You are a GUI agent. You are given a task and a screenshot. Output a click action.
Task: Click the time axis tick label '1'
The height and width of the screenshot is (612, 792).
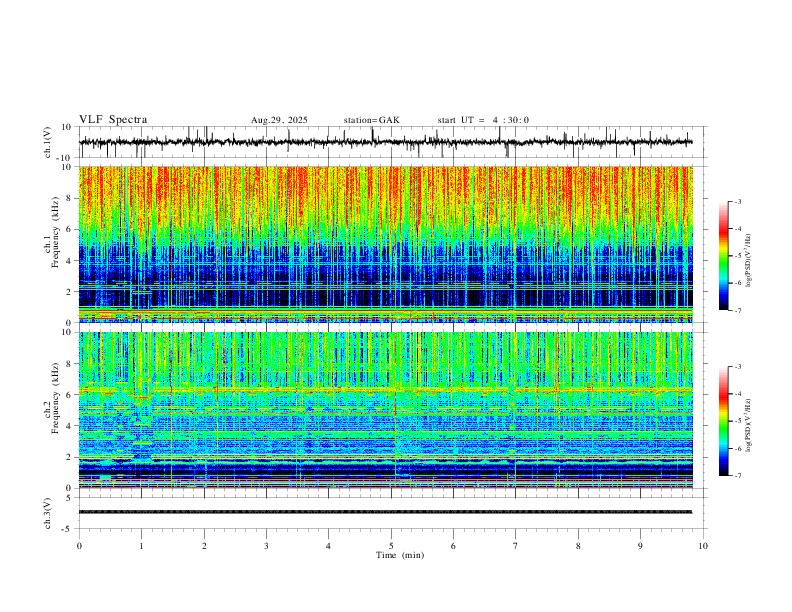pos(141,546)
